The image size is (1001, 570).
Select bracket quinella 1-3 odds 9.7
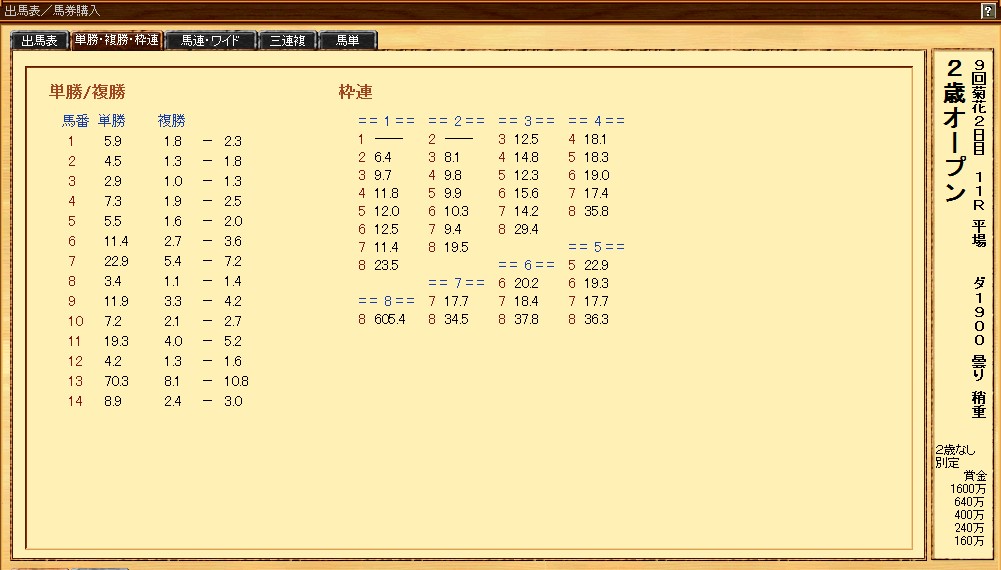click(383, 175)
